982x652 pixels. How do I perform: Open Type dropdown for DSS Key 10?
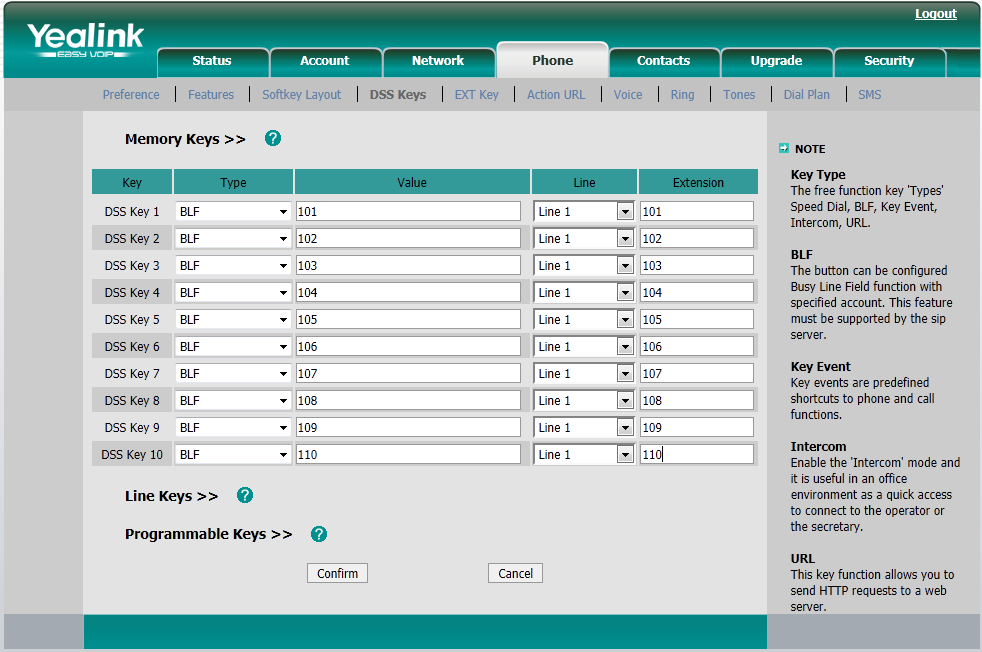233,455
